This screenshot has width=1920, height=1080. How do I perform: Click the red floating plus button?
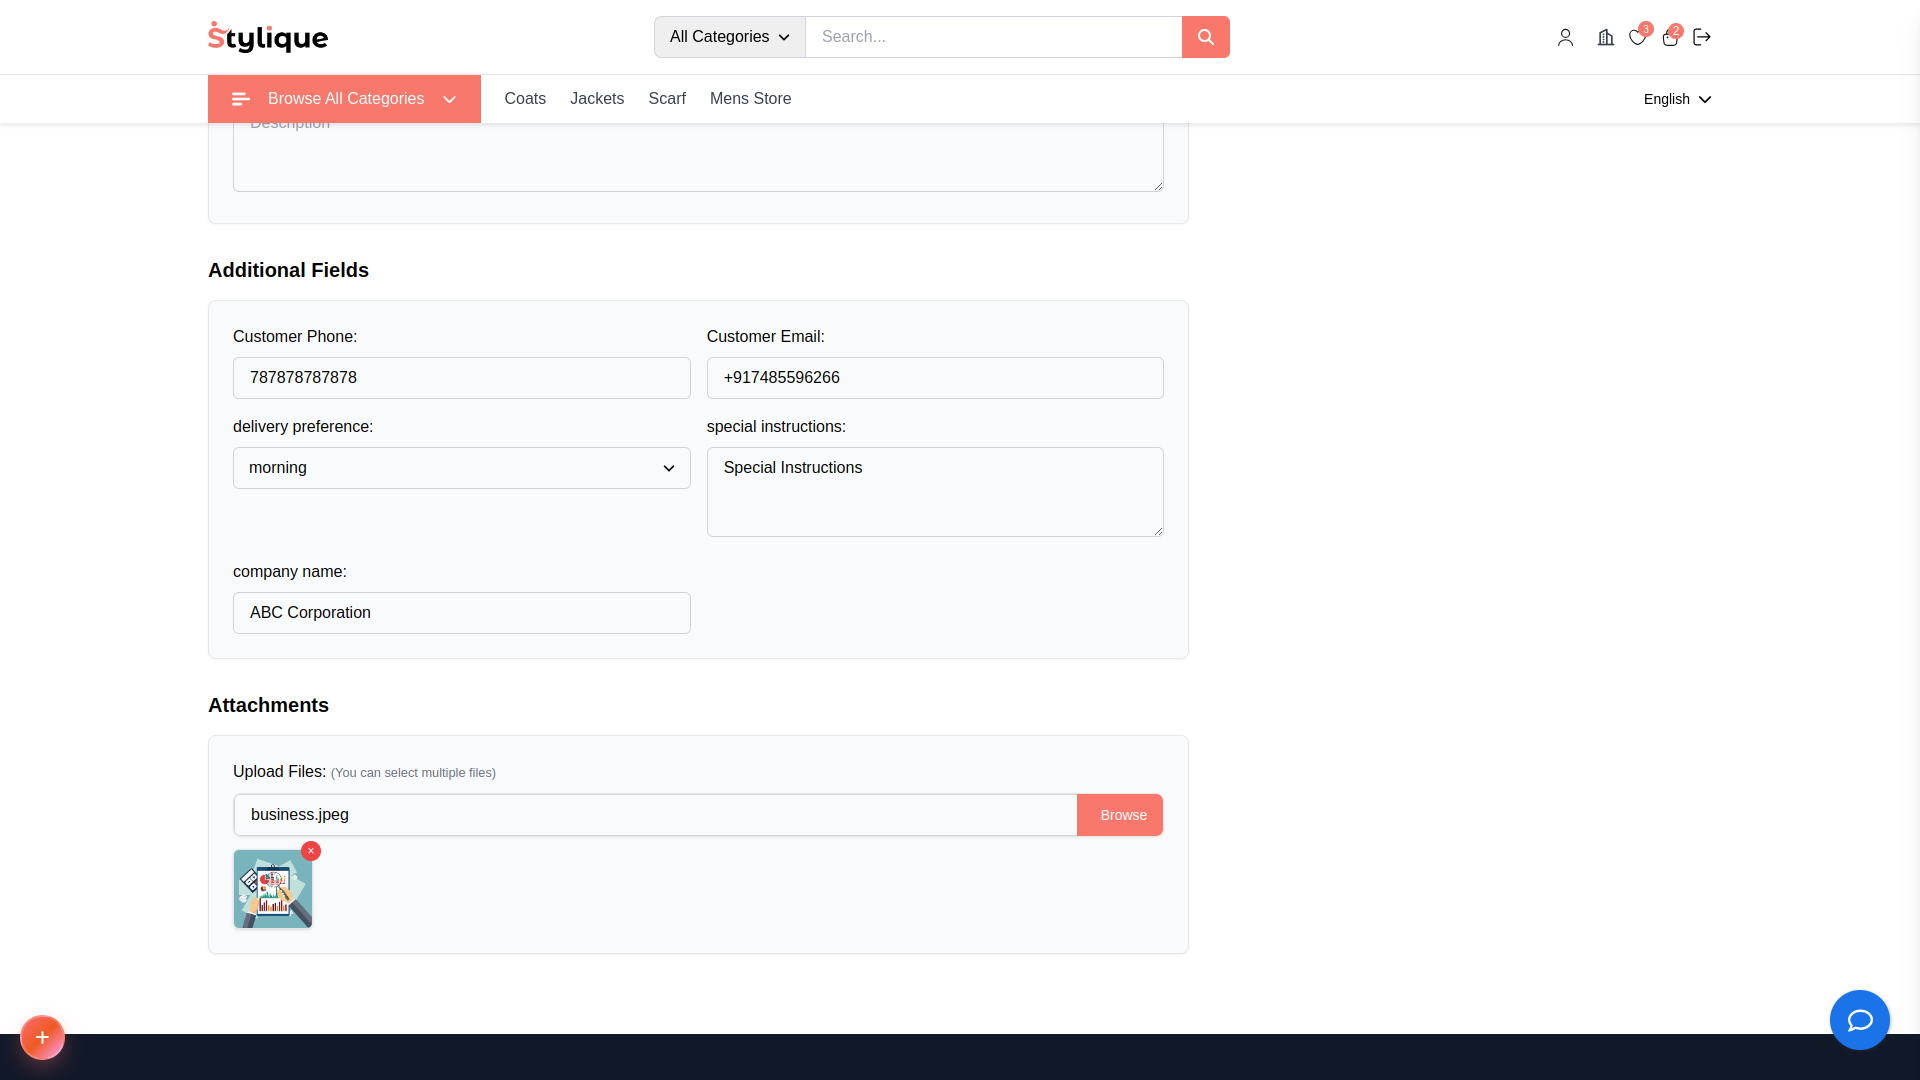pos(42,1037)
